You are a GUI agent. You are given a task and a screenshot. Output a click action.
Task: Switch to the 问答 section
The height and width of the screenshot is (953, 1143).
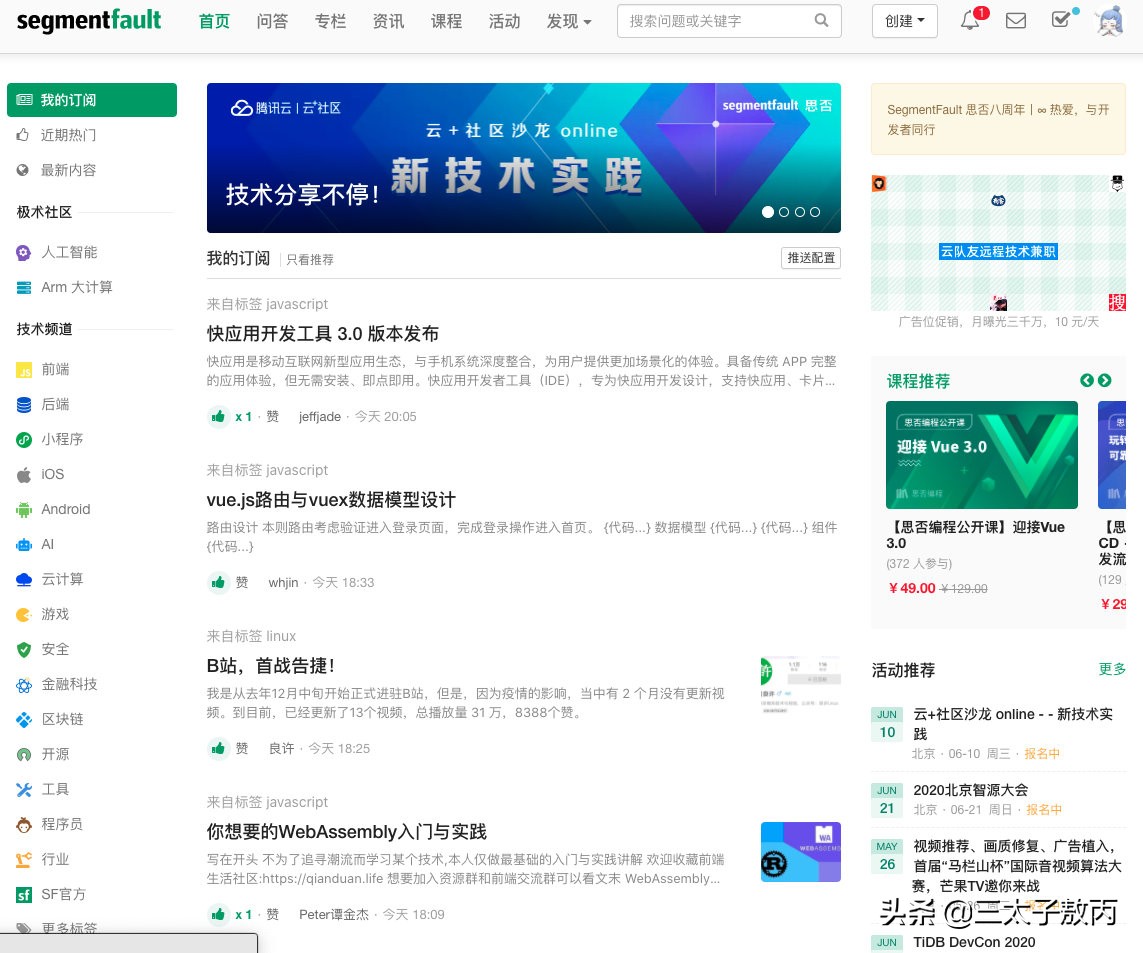[x=272, y=21]
